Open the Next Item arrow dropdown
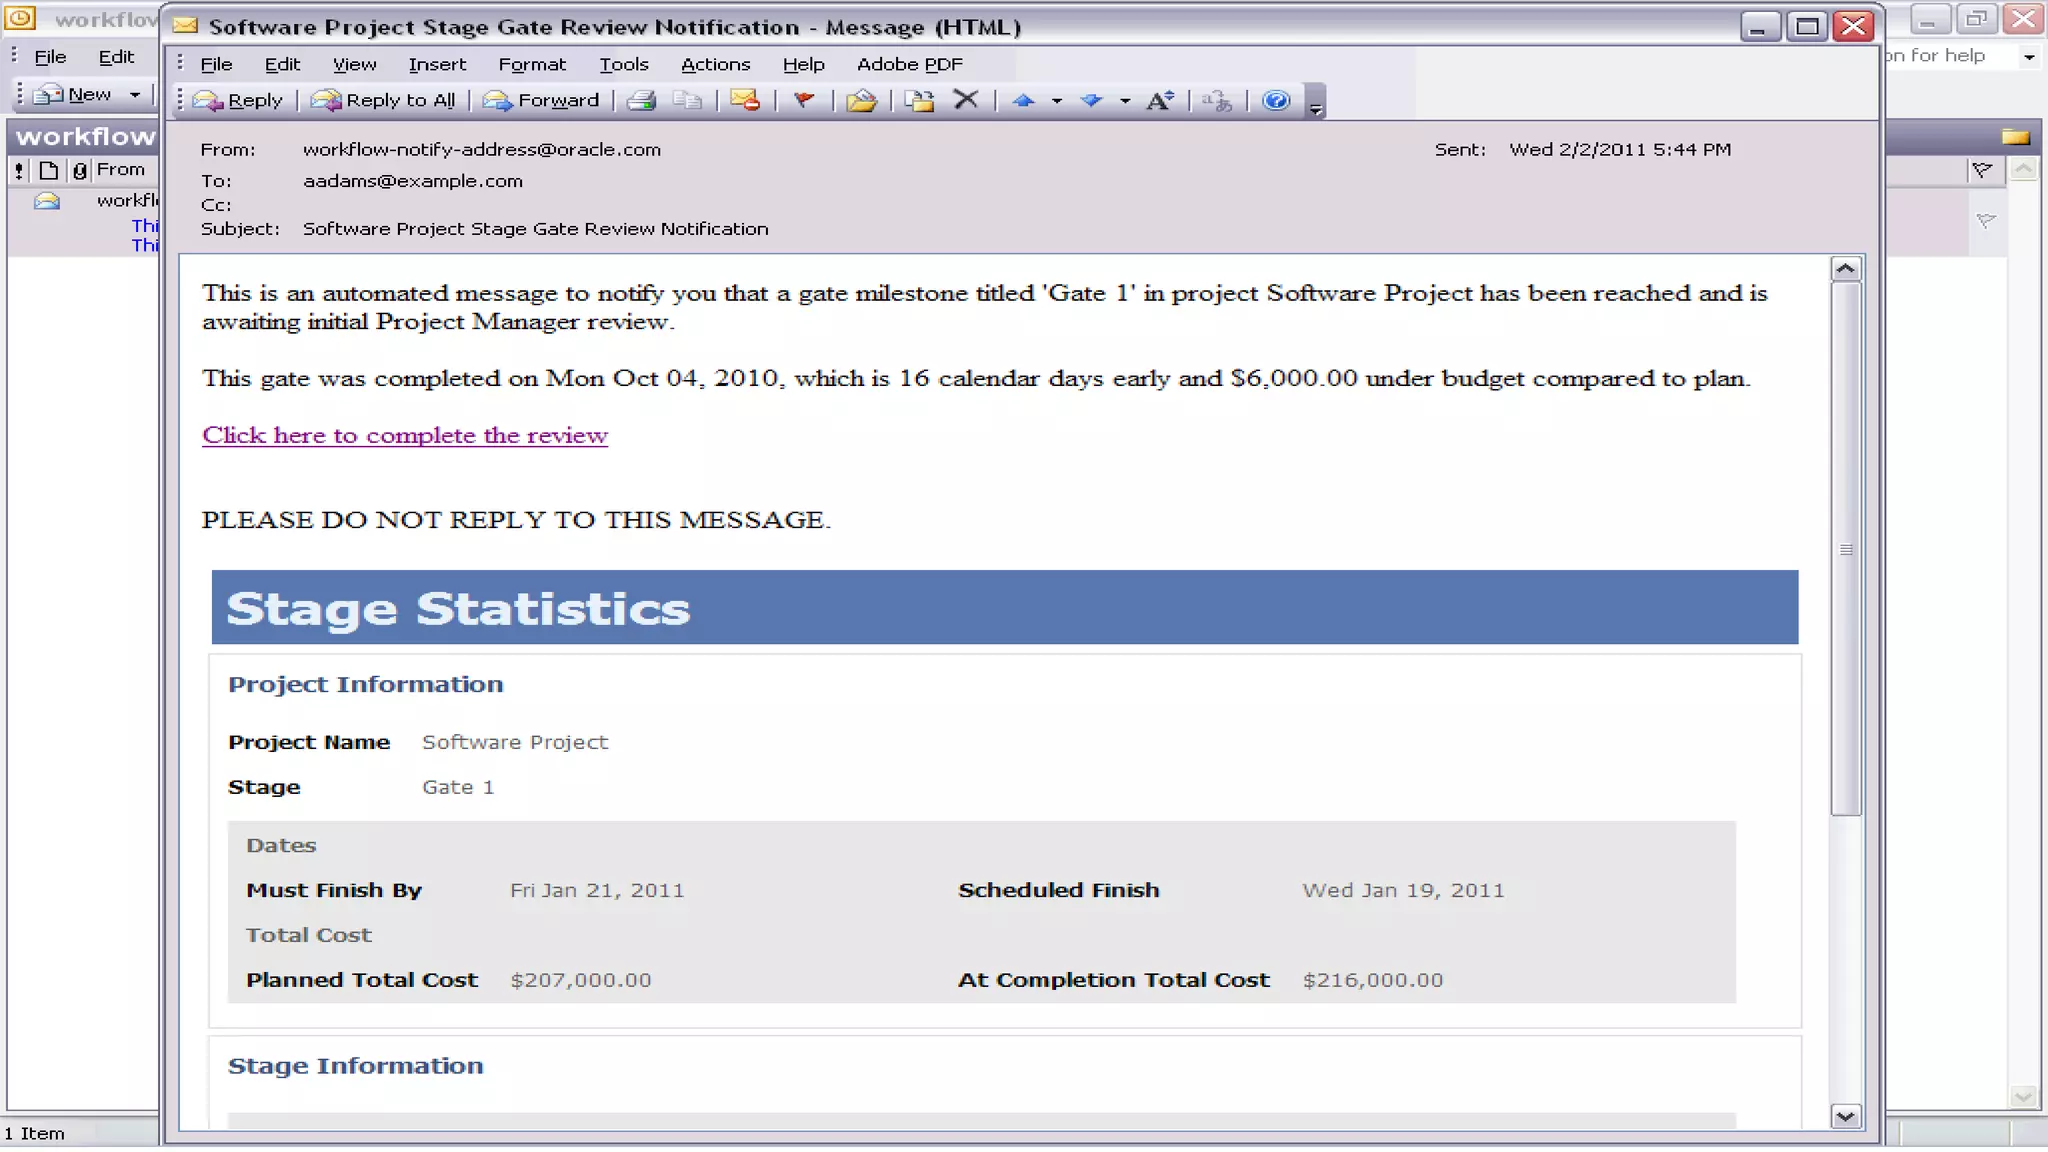The height and width of the screenshot is (1152, 2048). (1125, 100)
